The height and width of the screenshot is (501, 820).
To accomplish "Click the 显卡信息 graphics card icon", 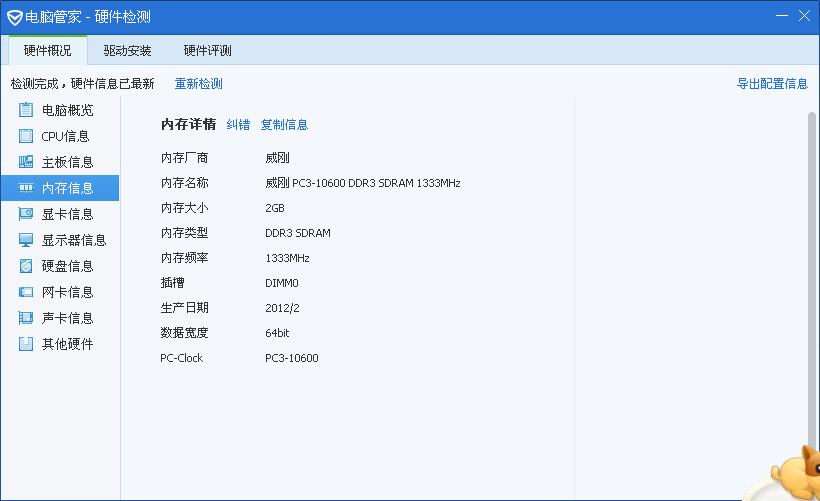I will [x=26, y=214].
